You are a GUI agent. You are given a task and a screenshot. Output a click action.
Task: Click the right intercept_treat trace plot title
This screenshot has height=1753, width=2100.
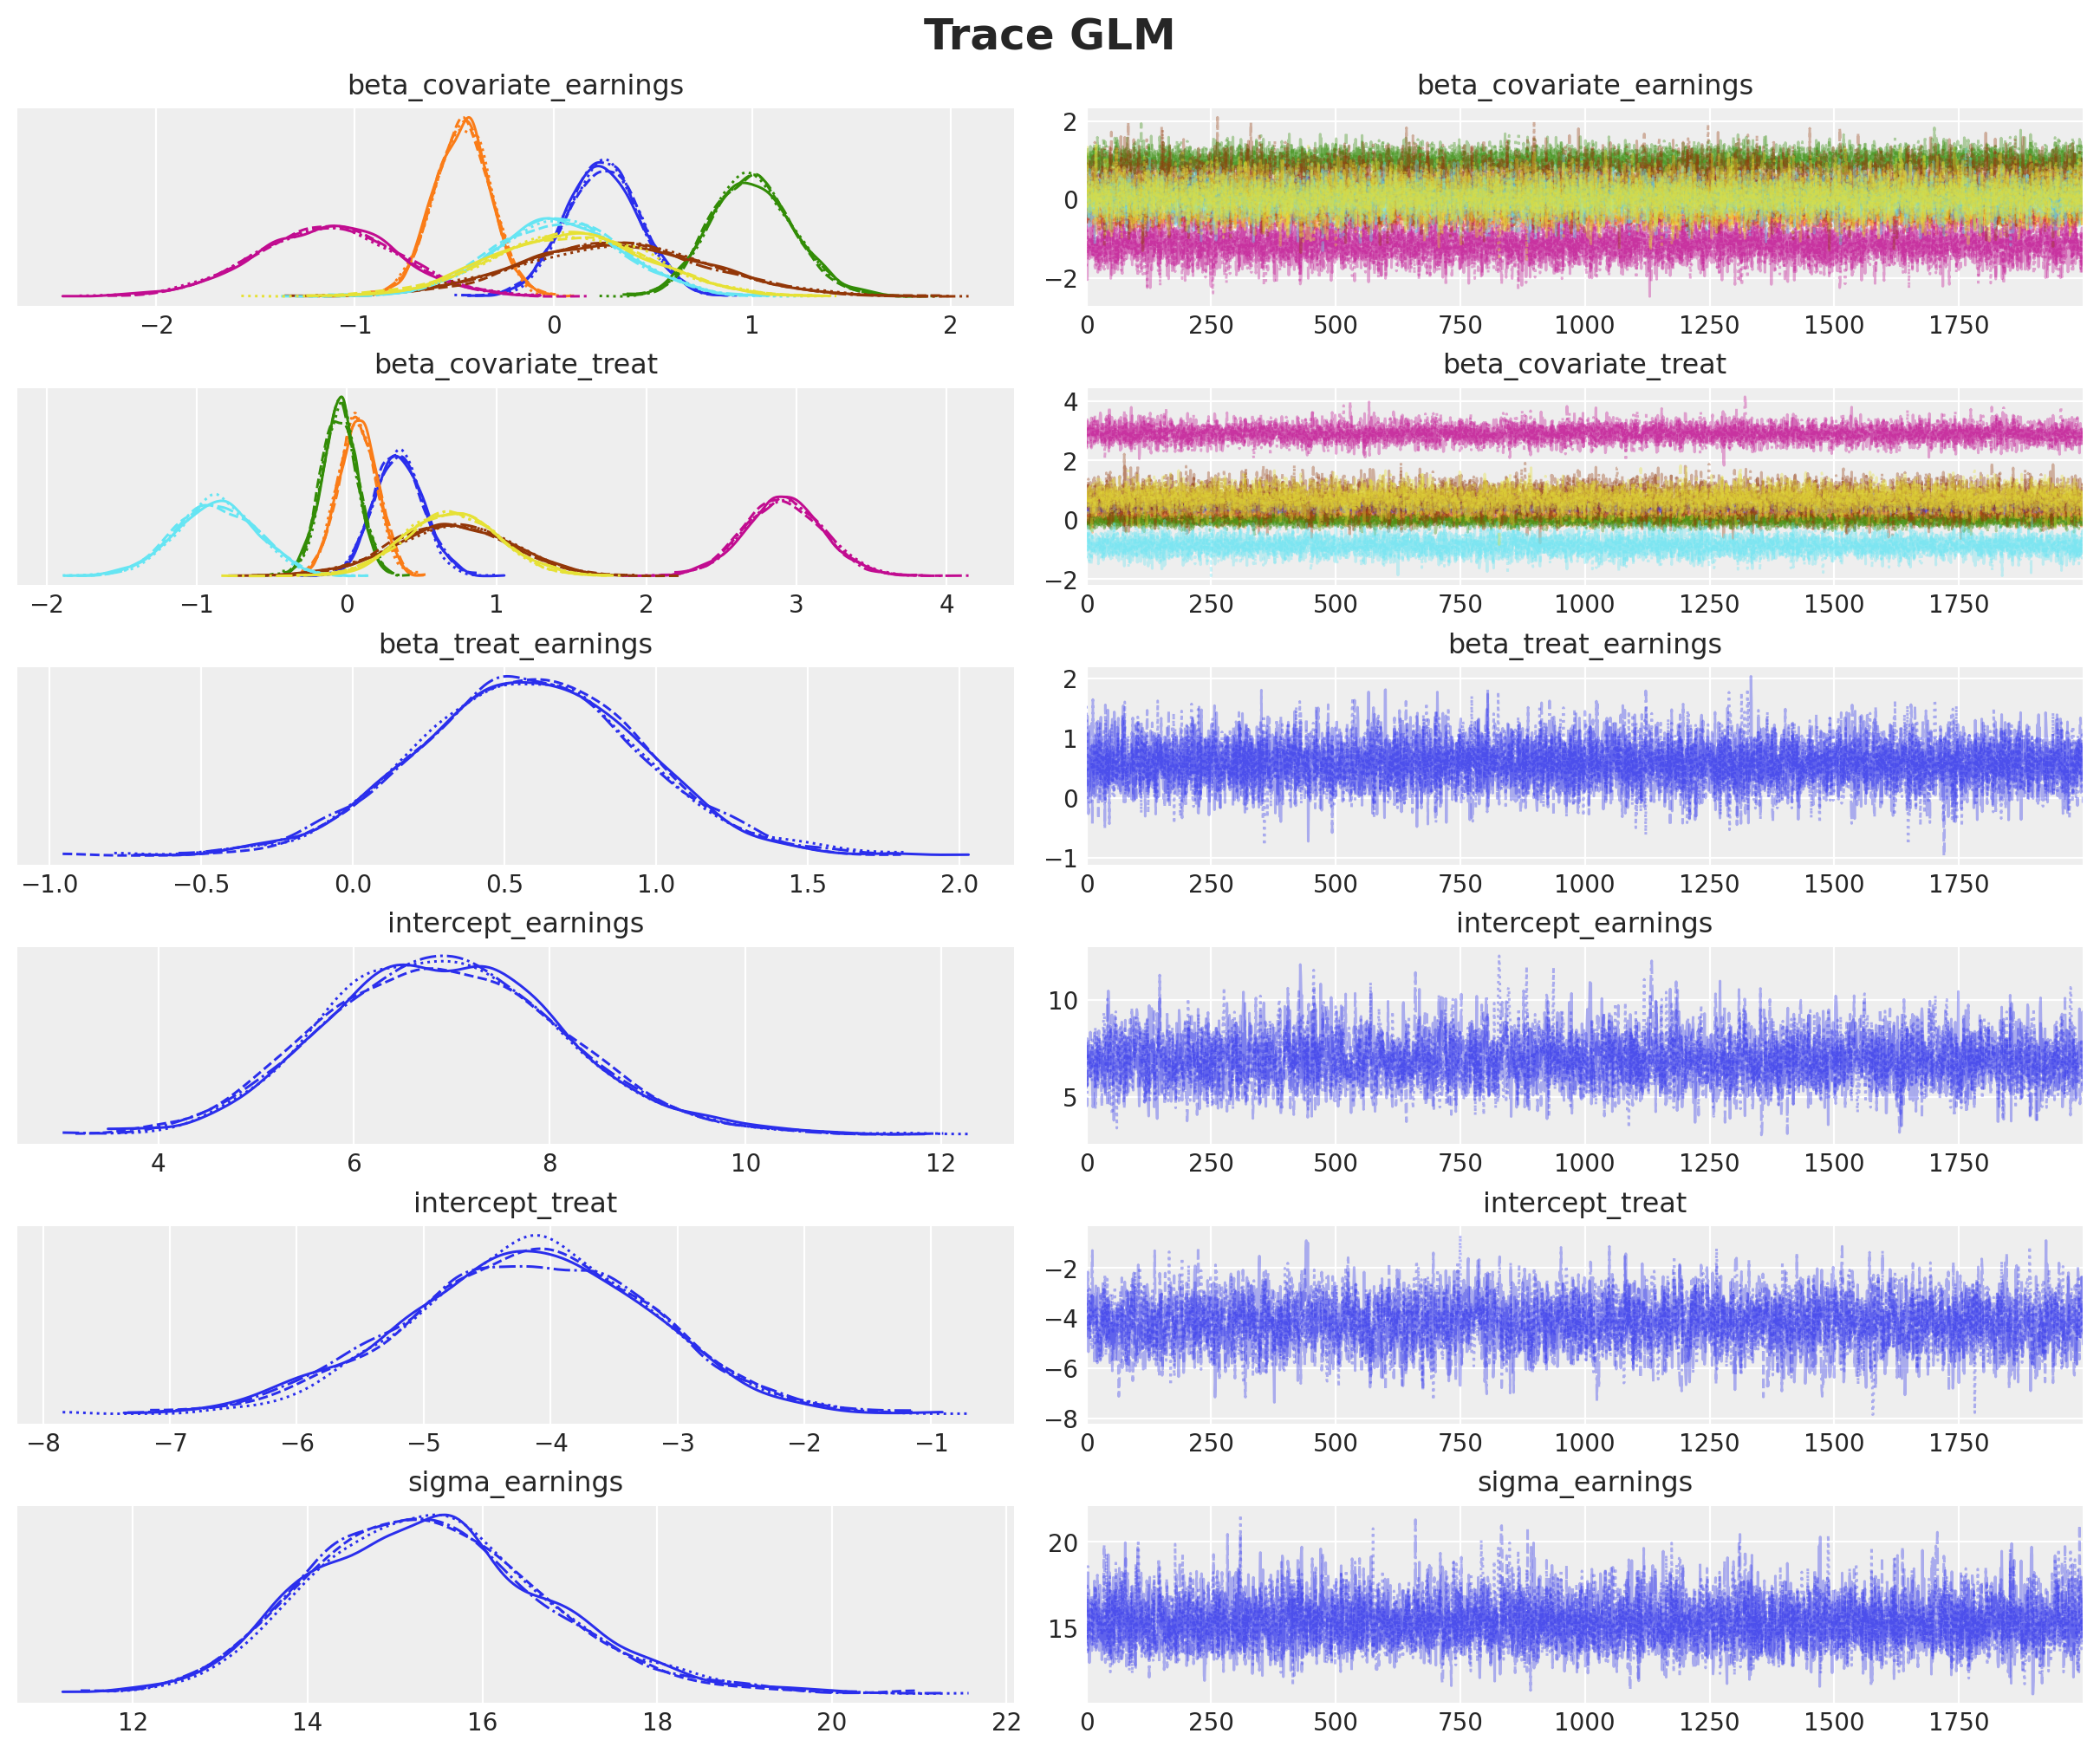[x=1584, y=1203]
